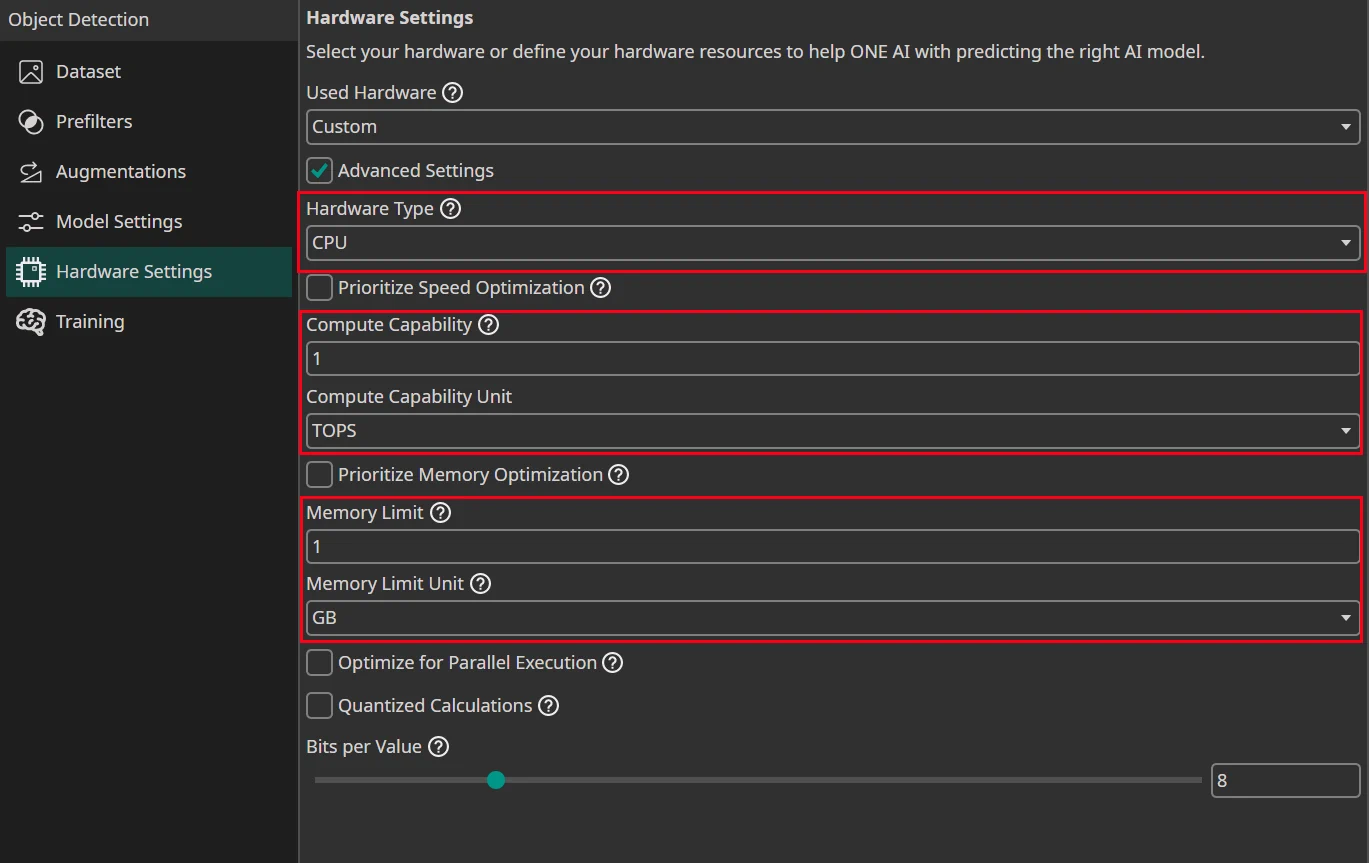Open the Memory Limit Unit GB dropdown
This screenshot has width=1369, height=863.
click(x=832, y=618)
